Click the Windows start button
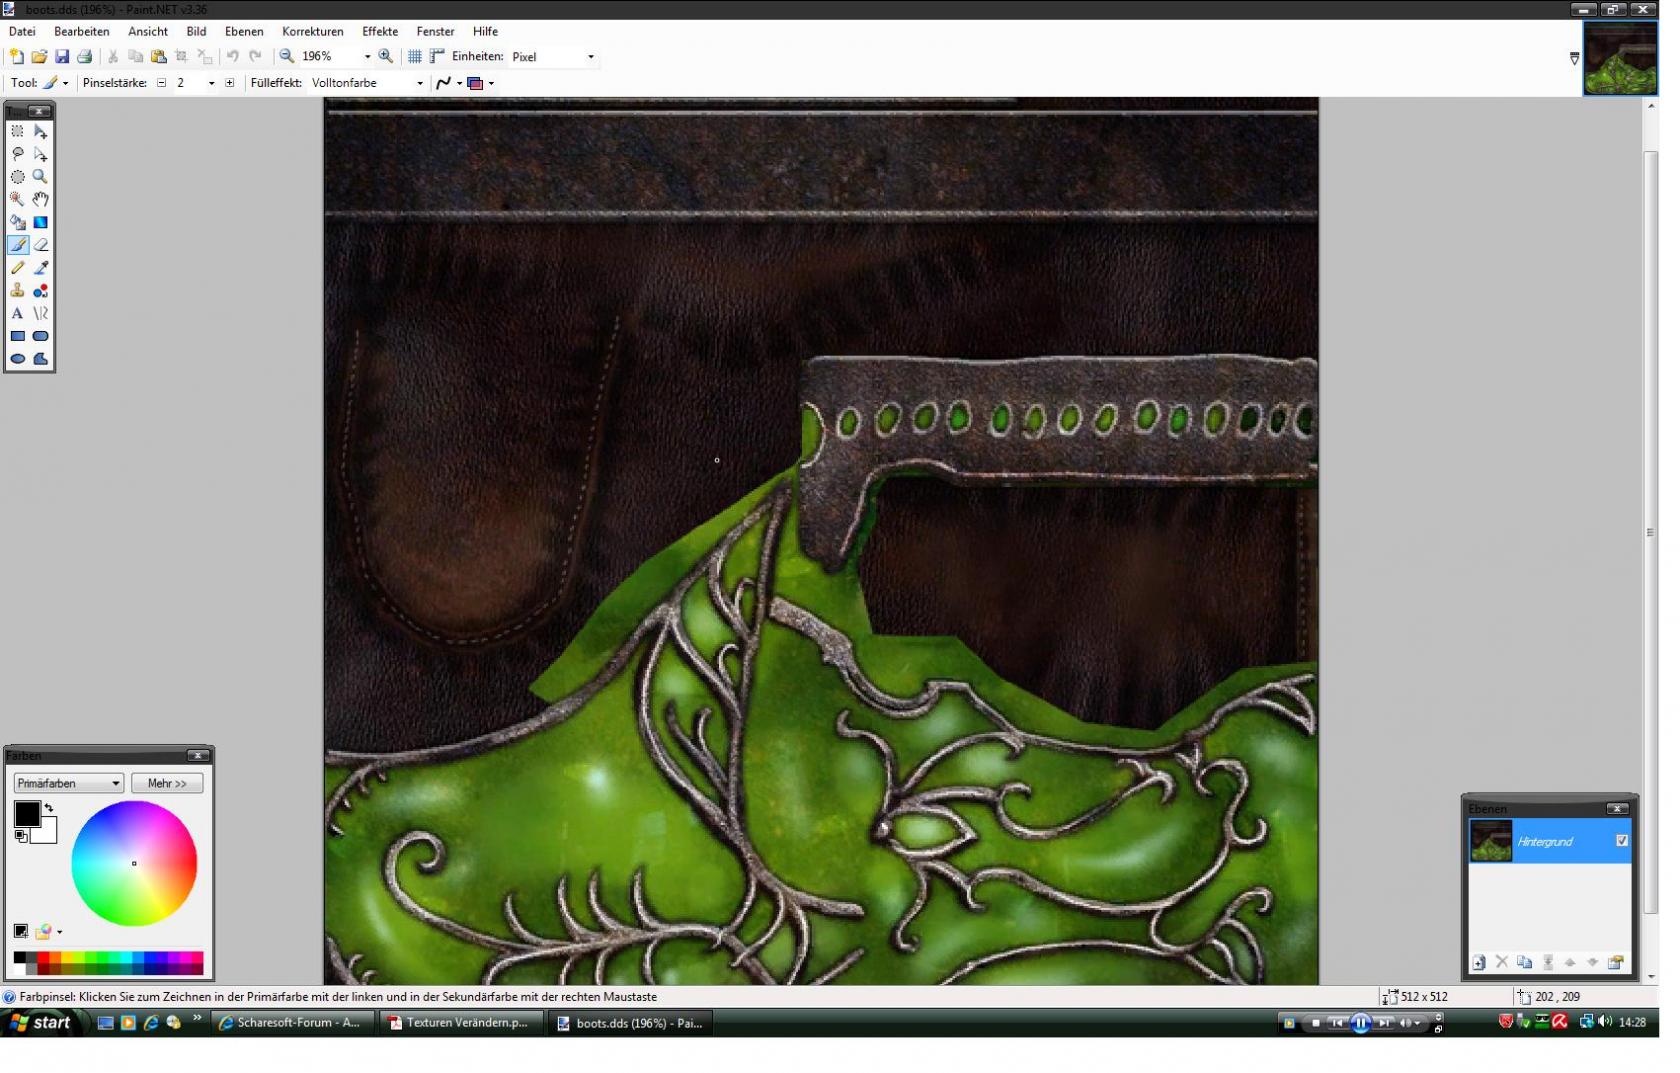1680x1073 pixels. [x=40, y=1022]
